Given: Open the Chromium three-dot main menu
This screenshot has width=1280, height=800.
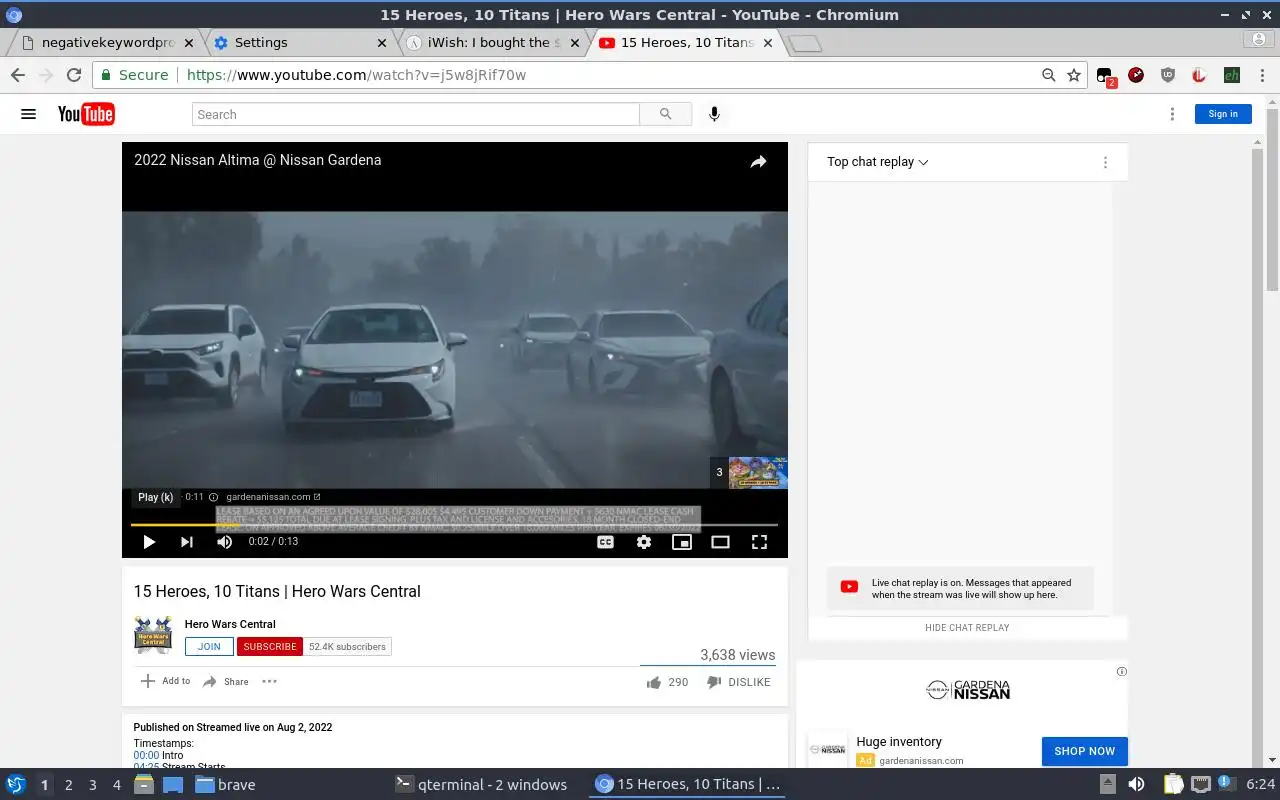Looking at the screenshot, I should click(x=1262, y=75).
